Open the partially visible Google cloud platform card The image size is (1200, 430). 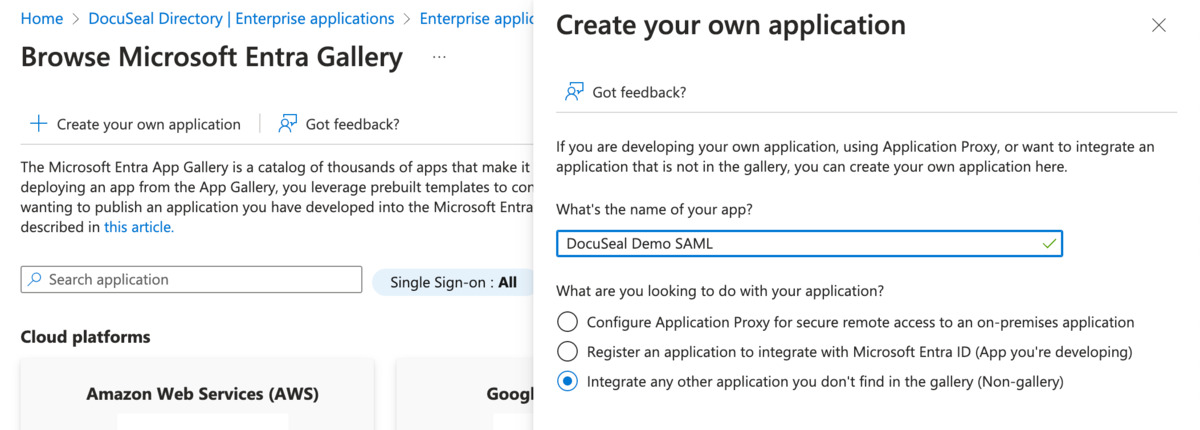[x=465, y=394]
